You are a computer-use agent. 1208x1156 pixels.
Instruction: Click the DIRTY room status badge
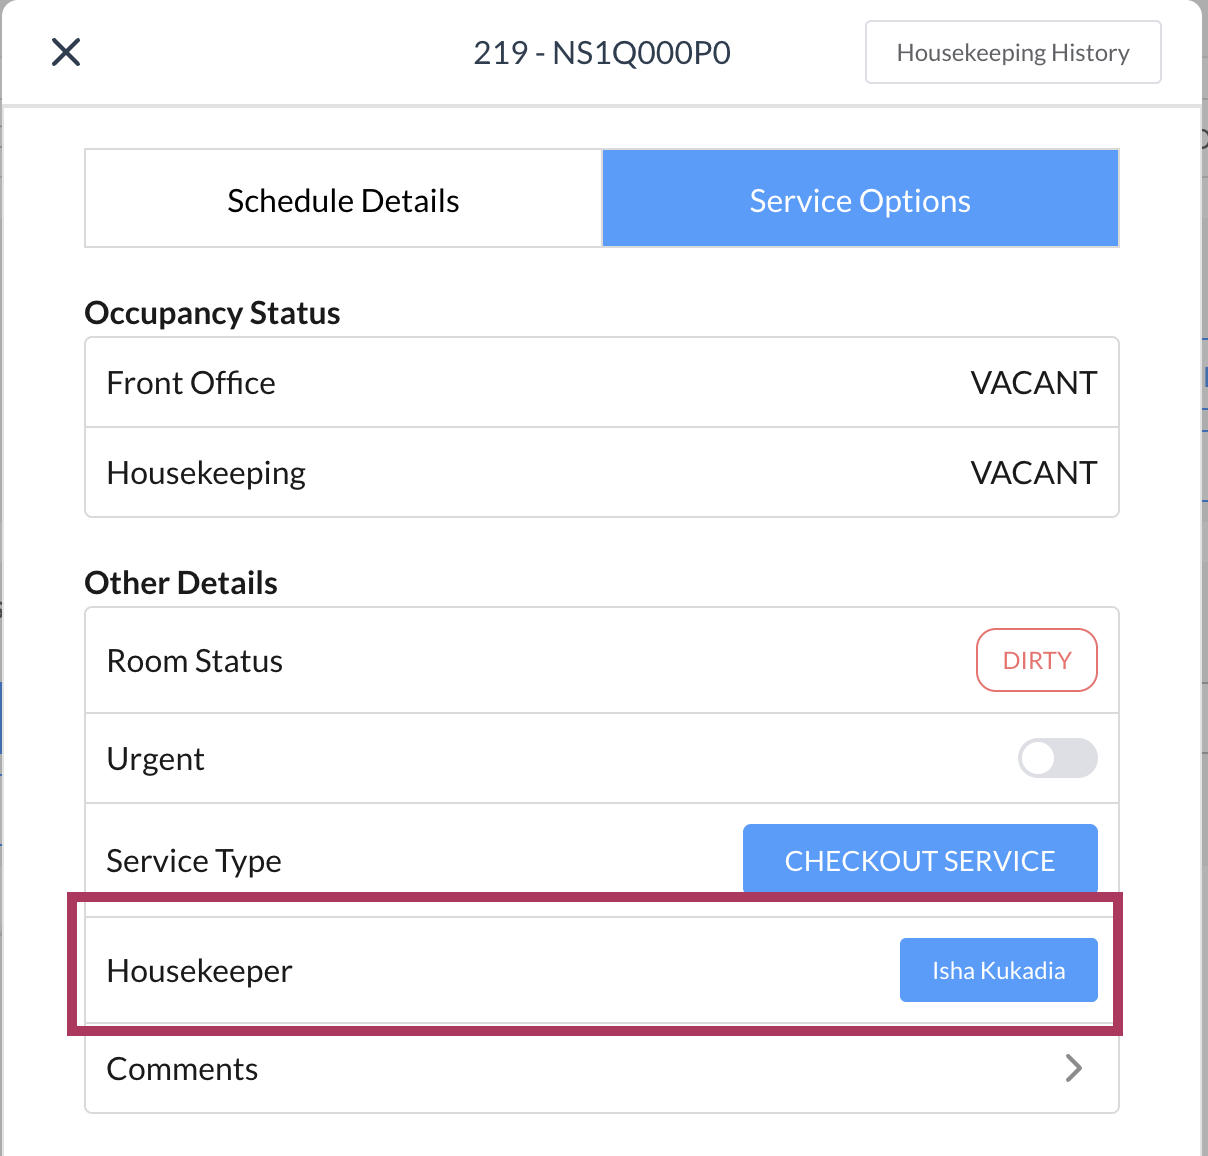pos(1036,660)
